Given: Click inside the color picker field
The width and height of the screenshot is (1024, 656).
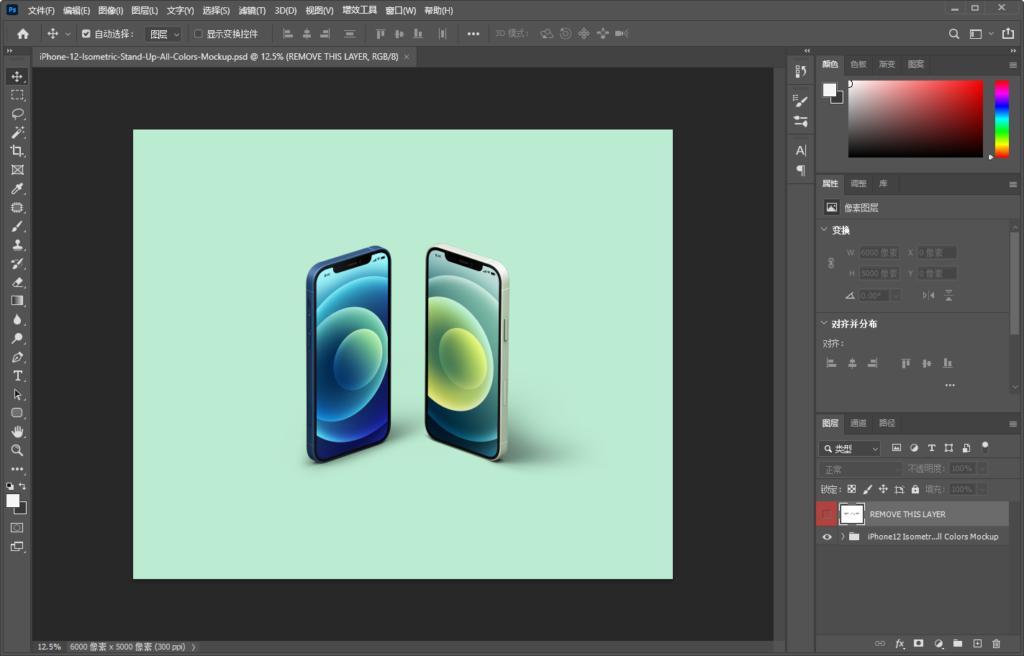Looking at the screenshot, I should pos(916,119).
